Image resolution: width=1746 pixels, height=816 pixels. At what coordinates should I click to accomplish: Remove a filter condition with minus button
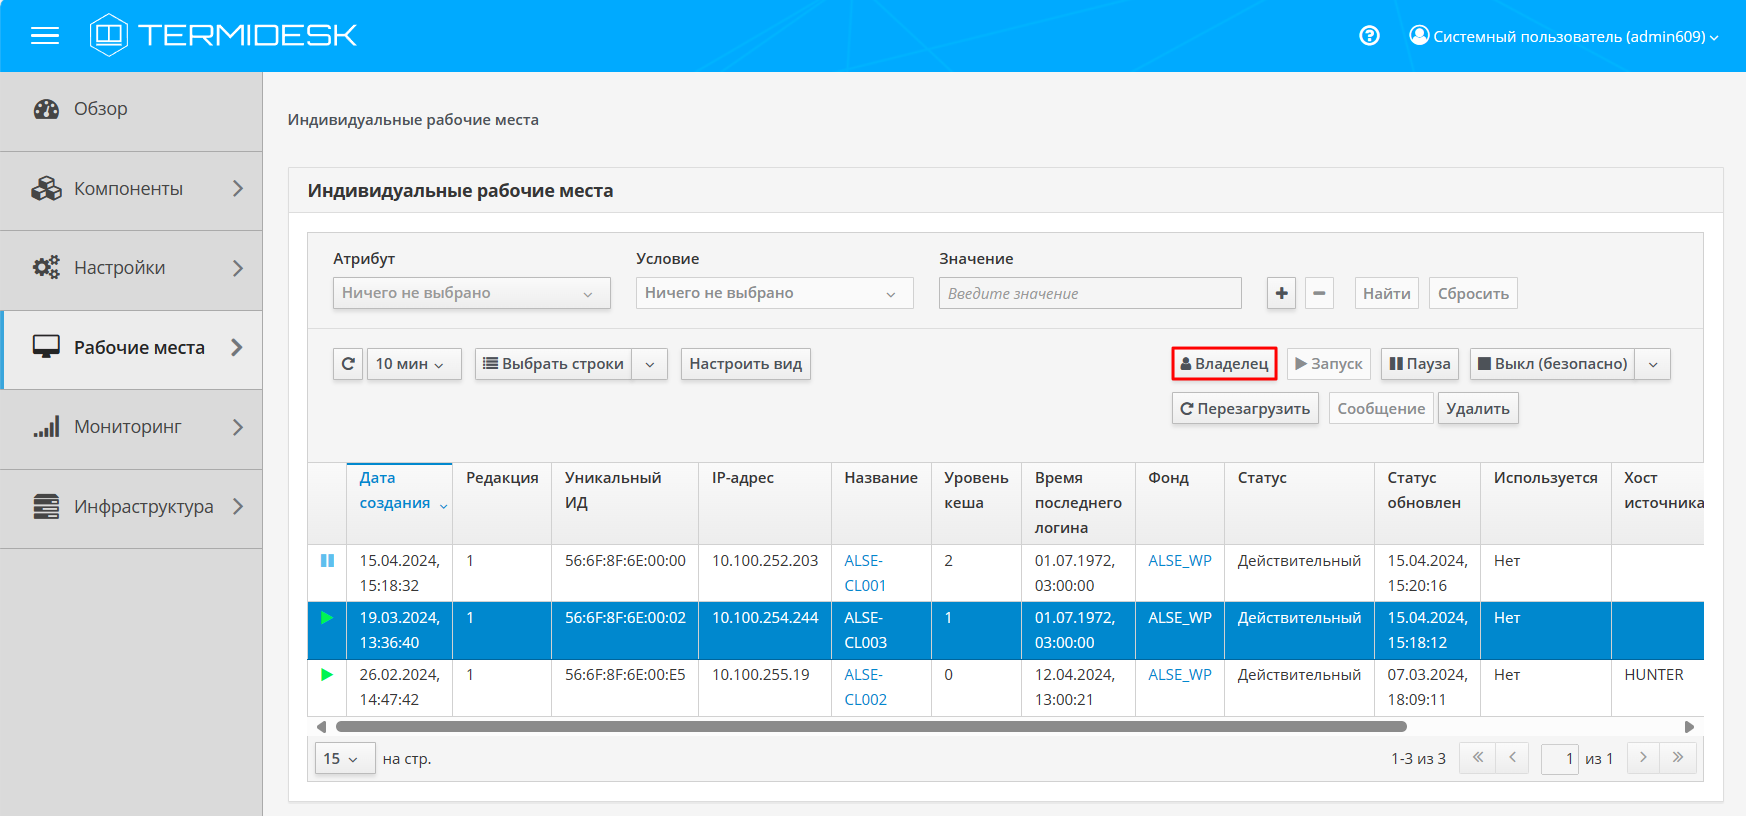coord(1319,293)
